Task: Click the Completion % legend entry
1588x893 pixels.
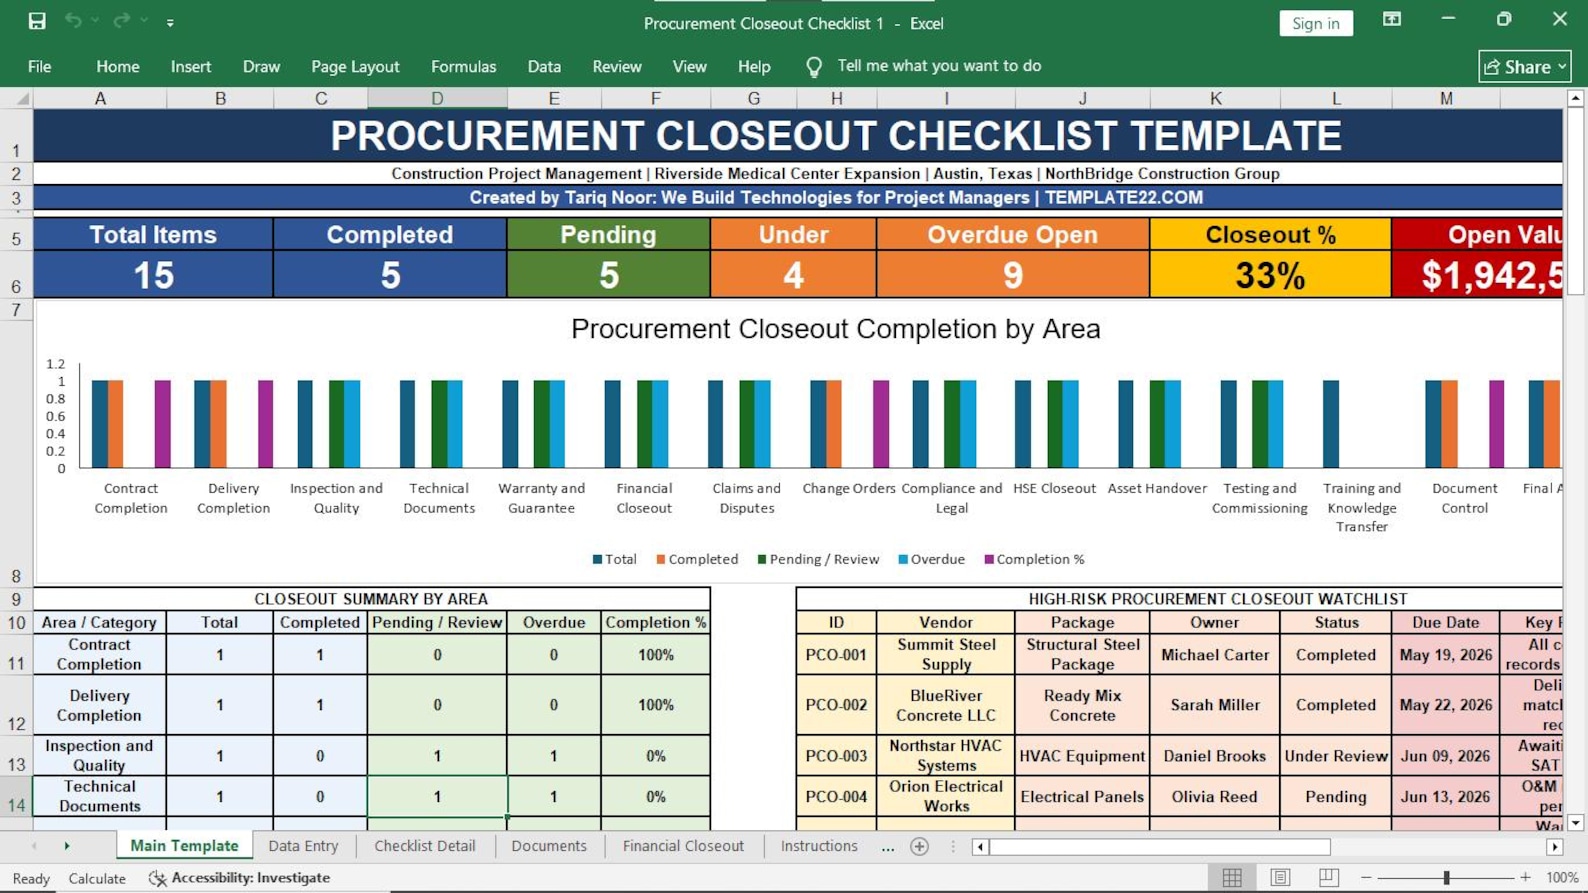Action: (1034, 559)
